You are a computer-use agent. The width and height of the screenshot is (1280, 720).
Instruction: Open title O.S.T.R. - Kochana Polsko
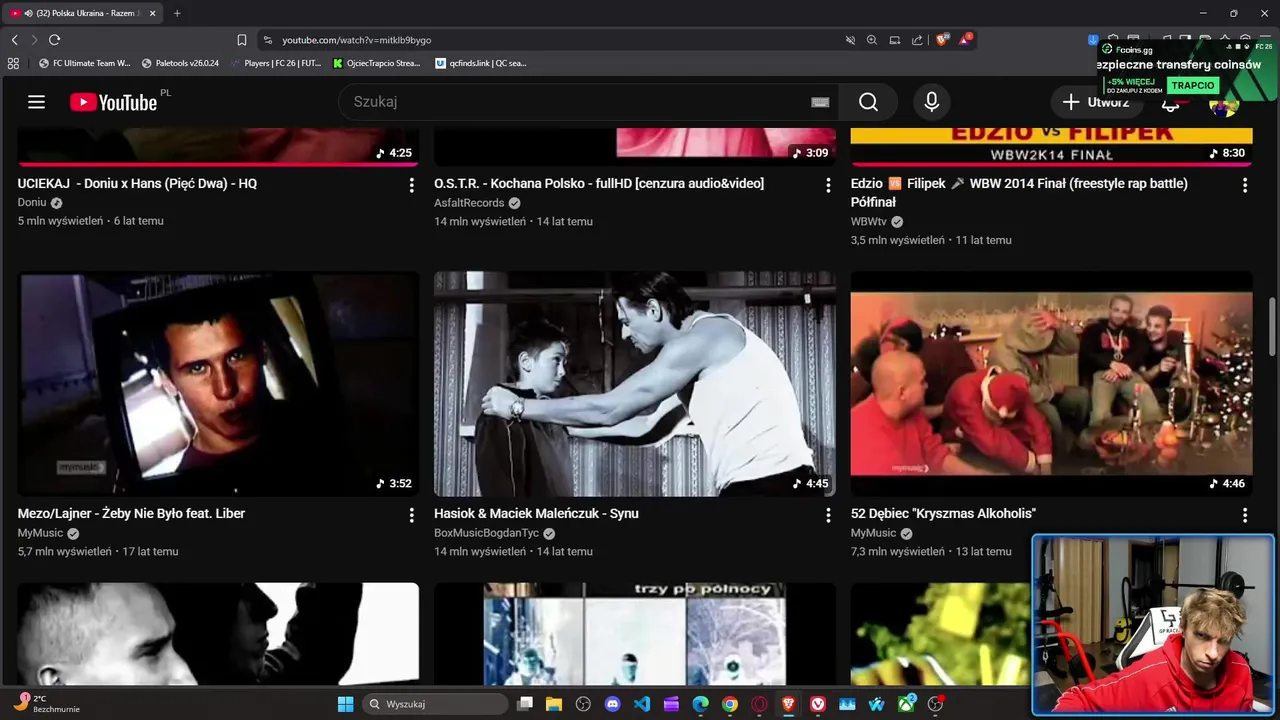point(599,184)
